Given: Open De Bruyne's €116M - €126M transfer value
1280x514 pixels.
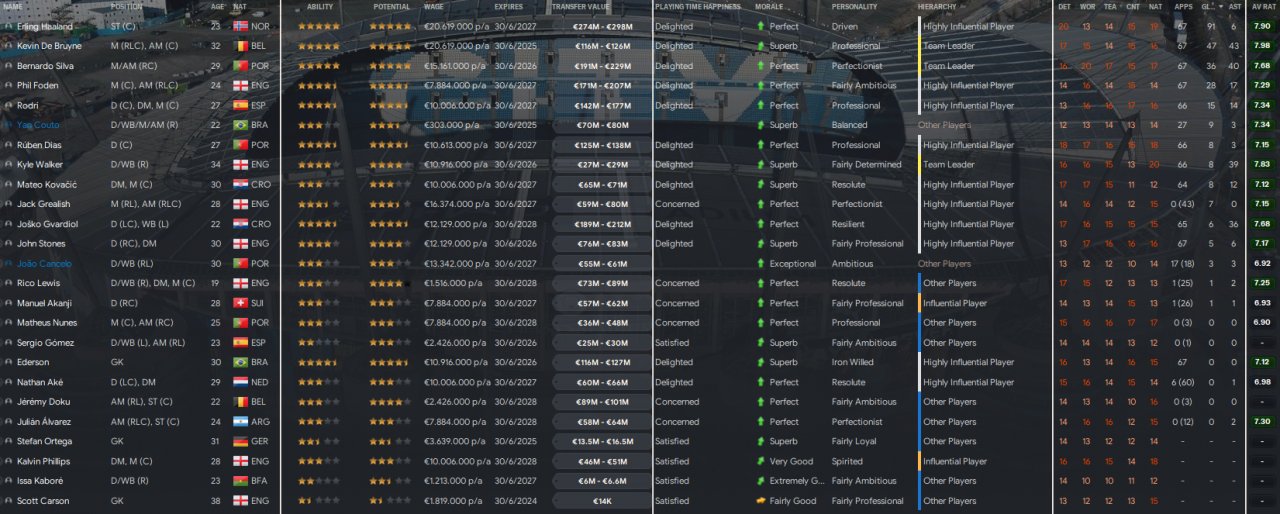Looking at the screenshot, I should click(x=602, y=46).
